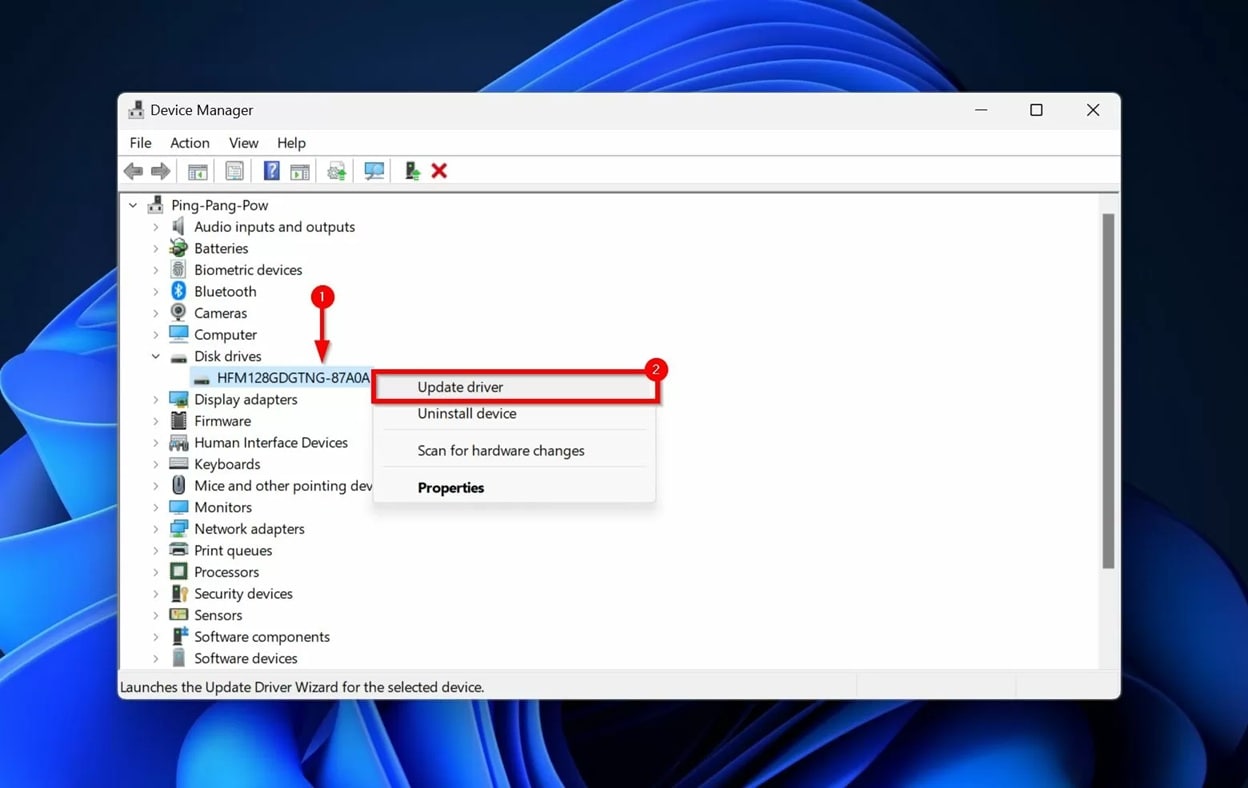
Task: Choose Update driver from context menu
Action: [515, 387]
